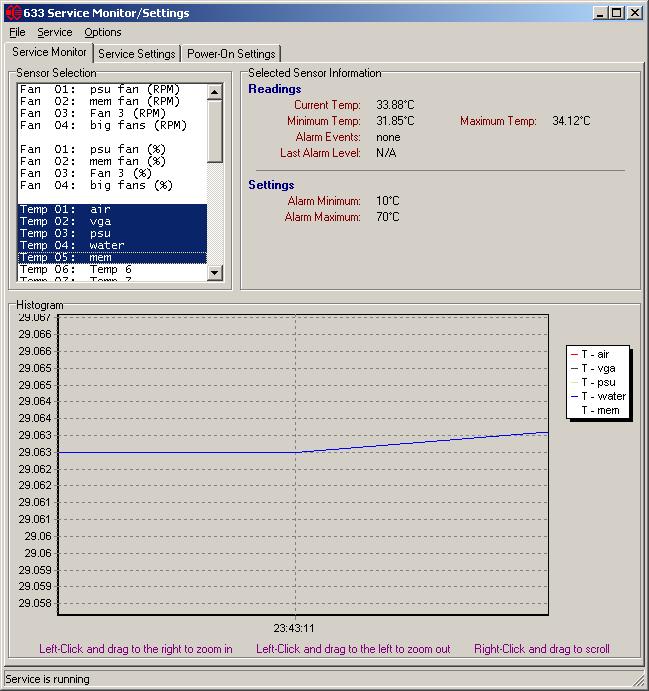Click the T - air legend entry
649x691 pixels.
pos(596,355)
